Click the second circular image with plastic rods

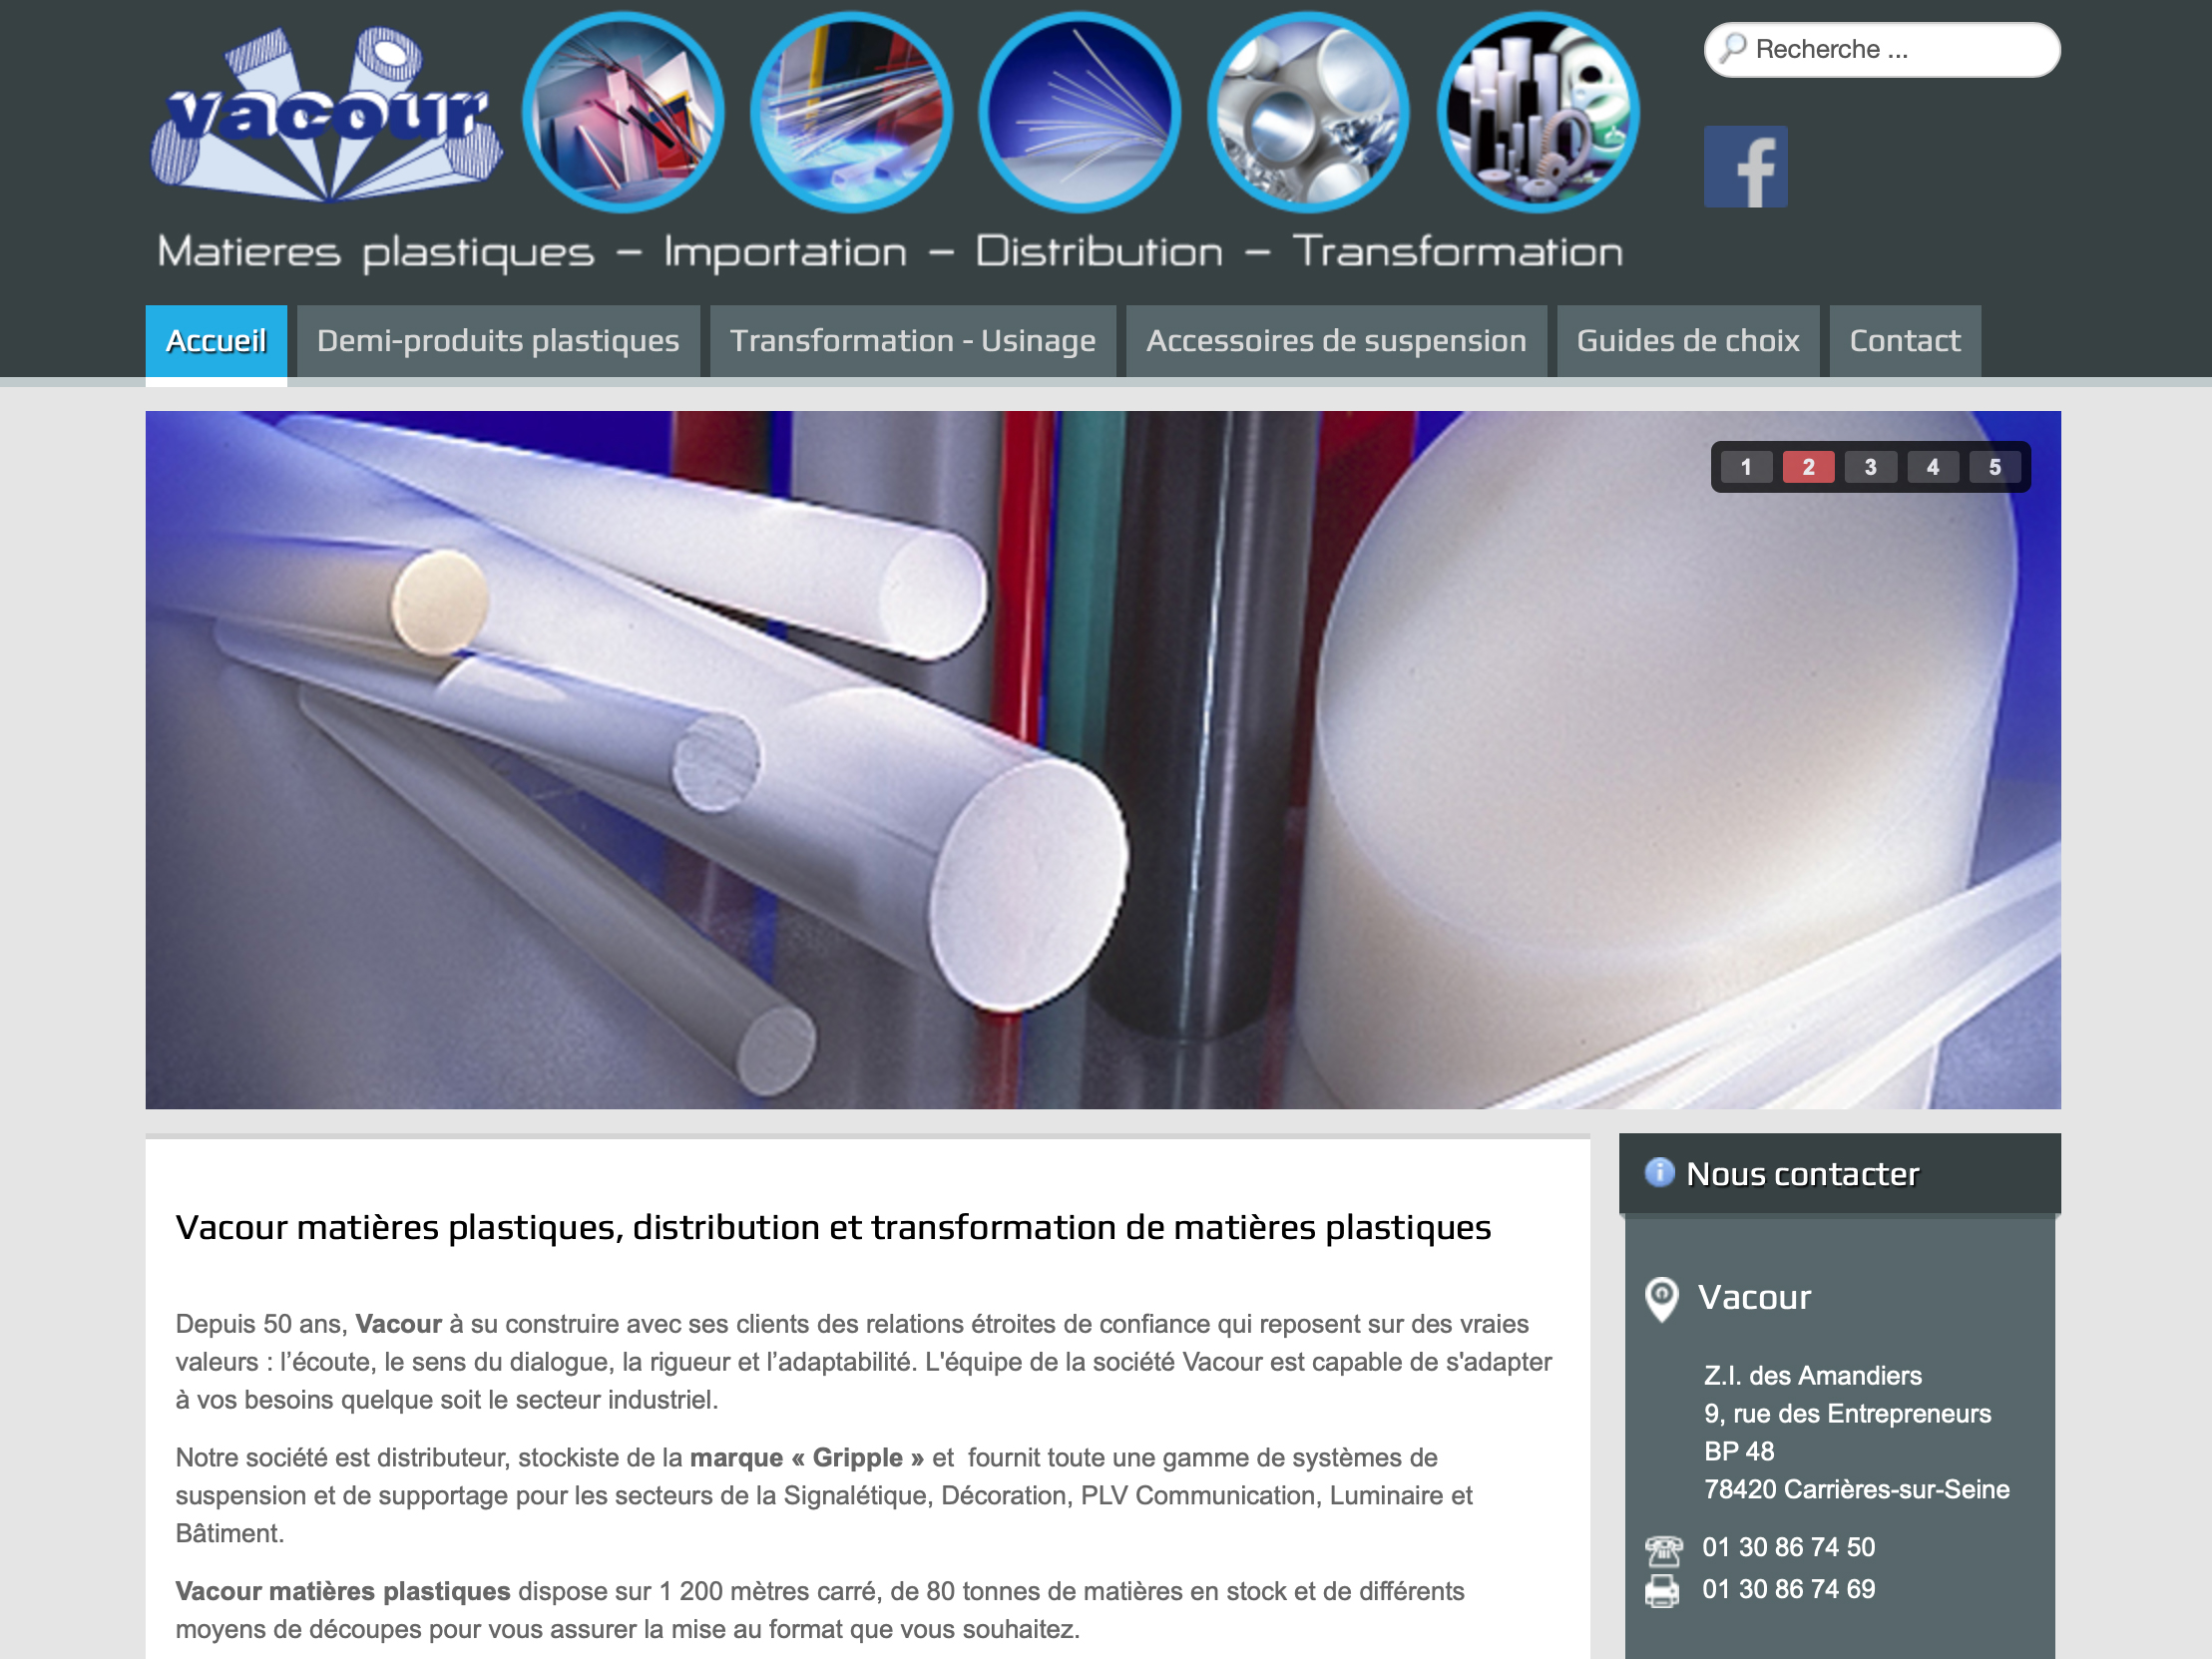[851, 112]
